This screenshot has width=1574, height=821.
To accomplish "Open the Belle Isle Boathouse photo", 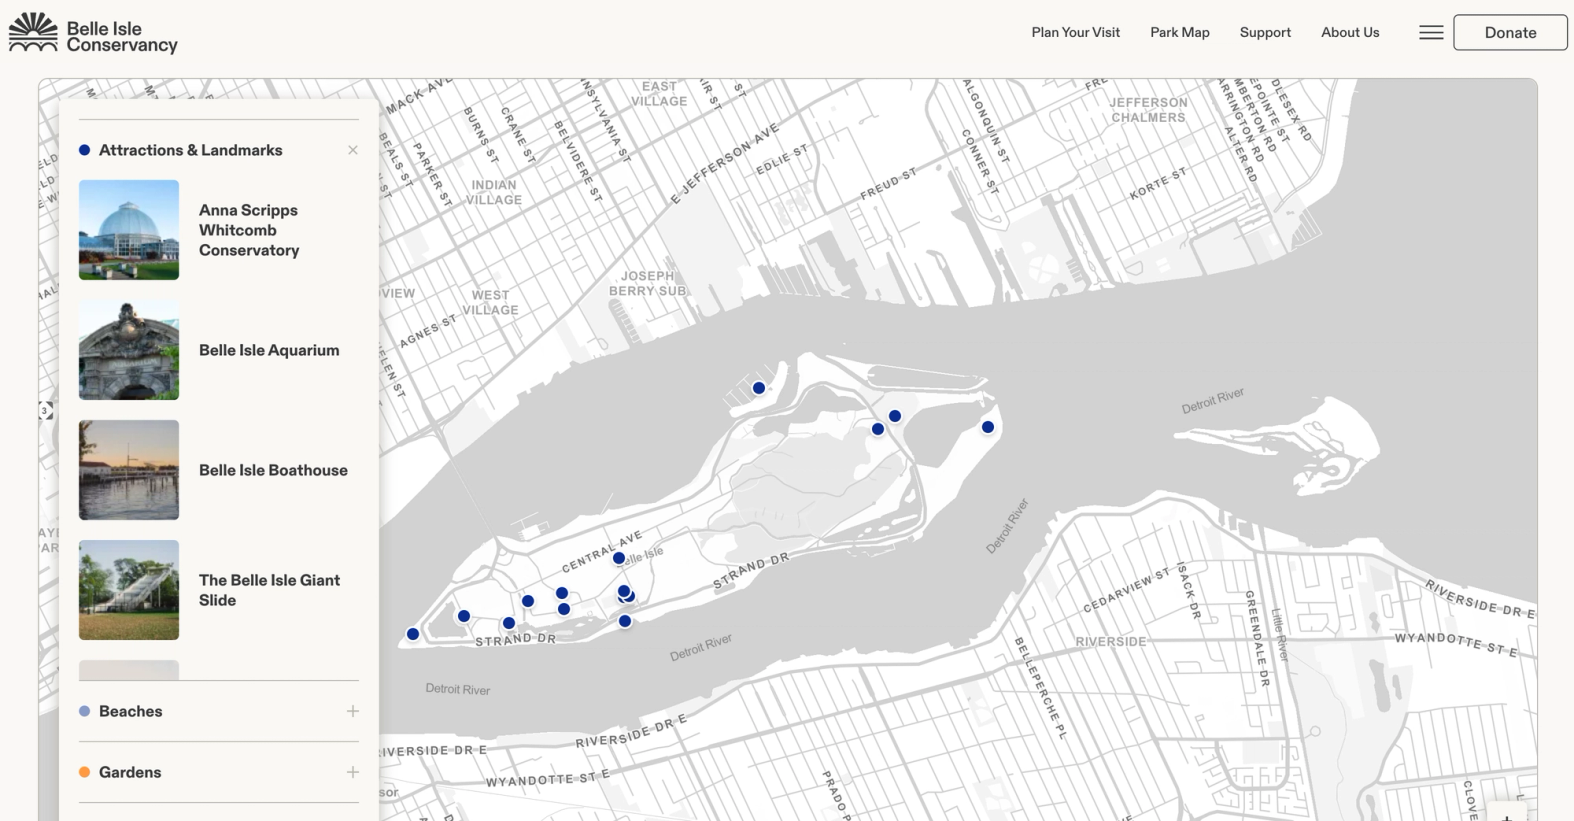I will tap(129, 470).
